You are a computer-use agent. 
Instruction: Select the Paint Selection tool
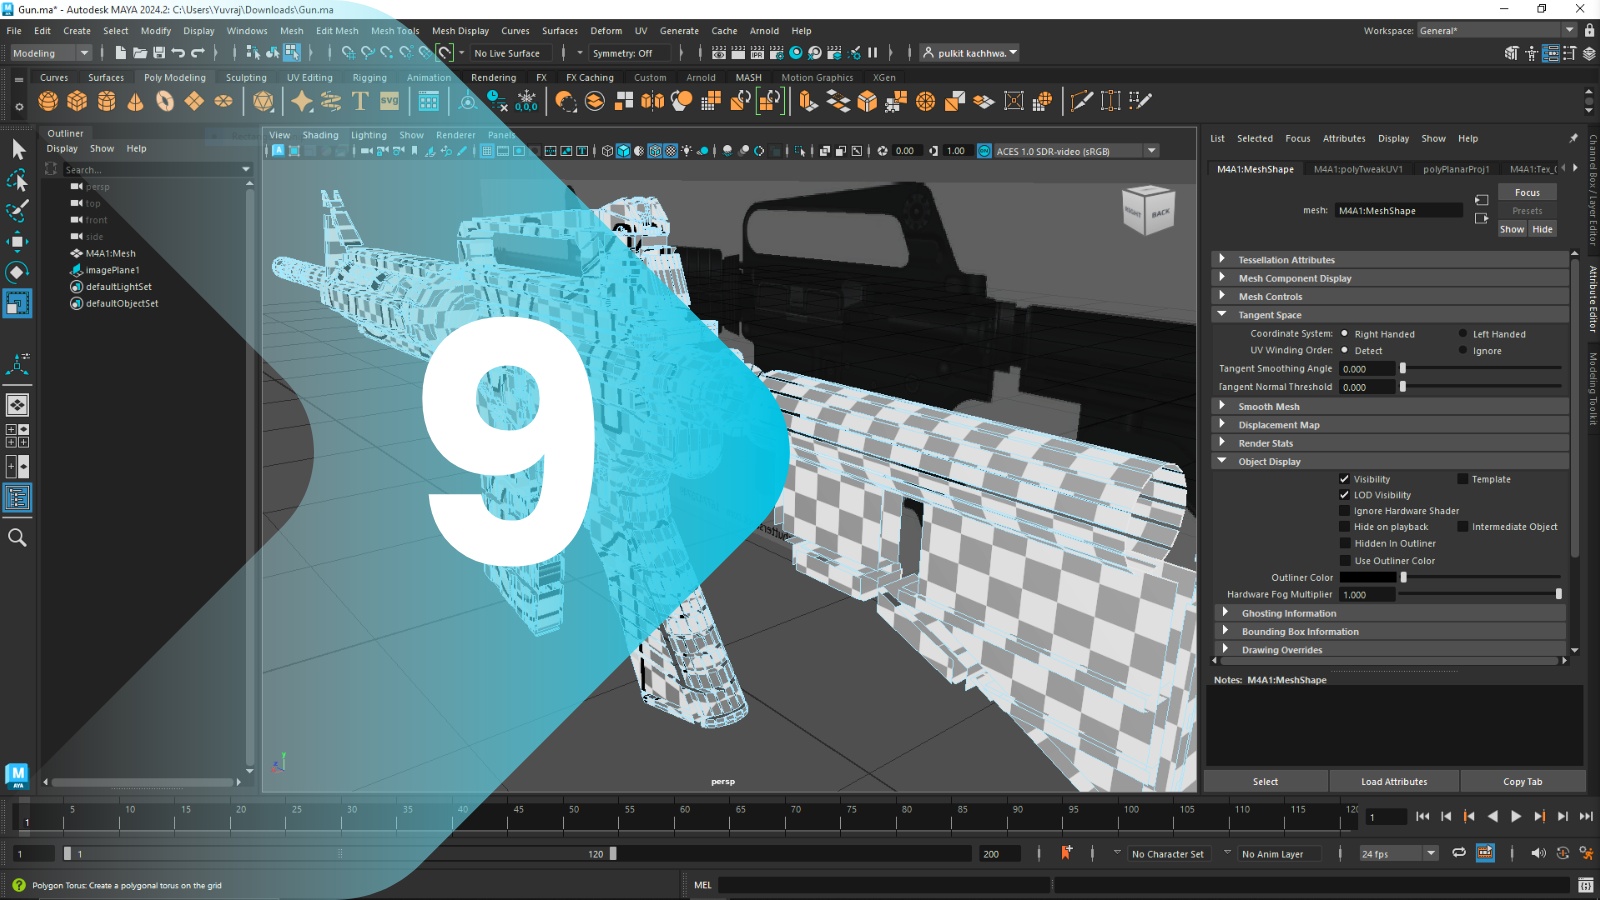(18, 211)
